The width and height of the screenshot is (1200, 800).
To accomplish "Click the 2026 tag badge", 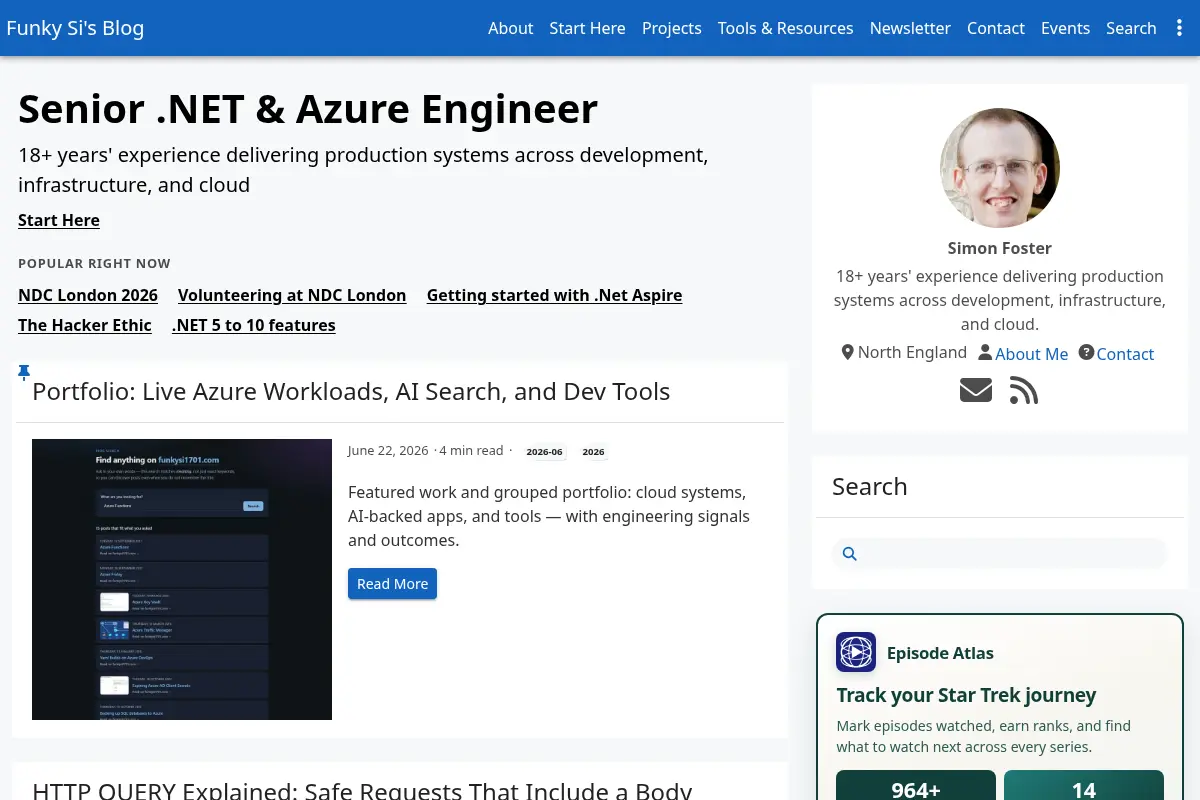I will (x=594, y=452).
